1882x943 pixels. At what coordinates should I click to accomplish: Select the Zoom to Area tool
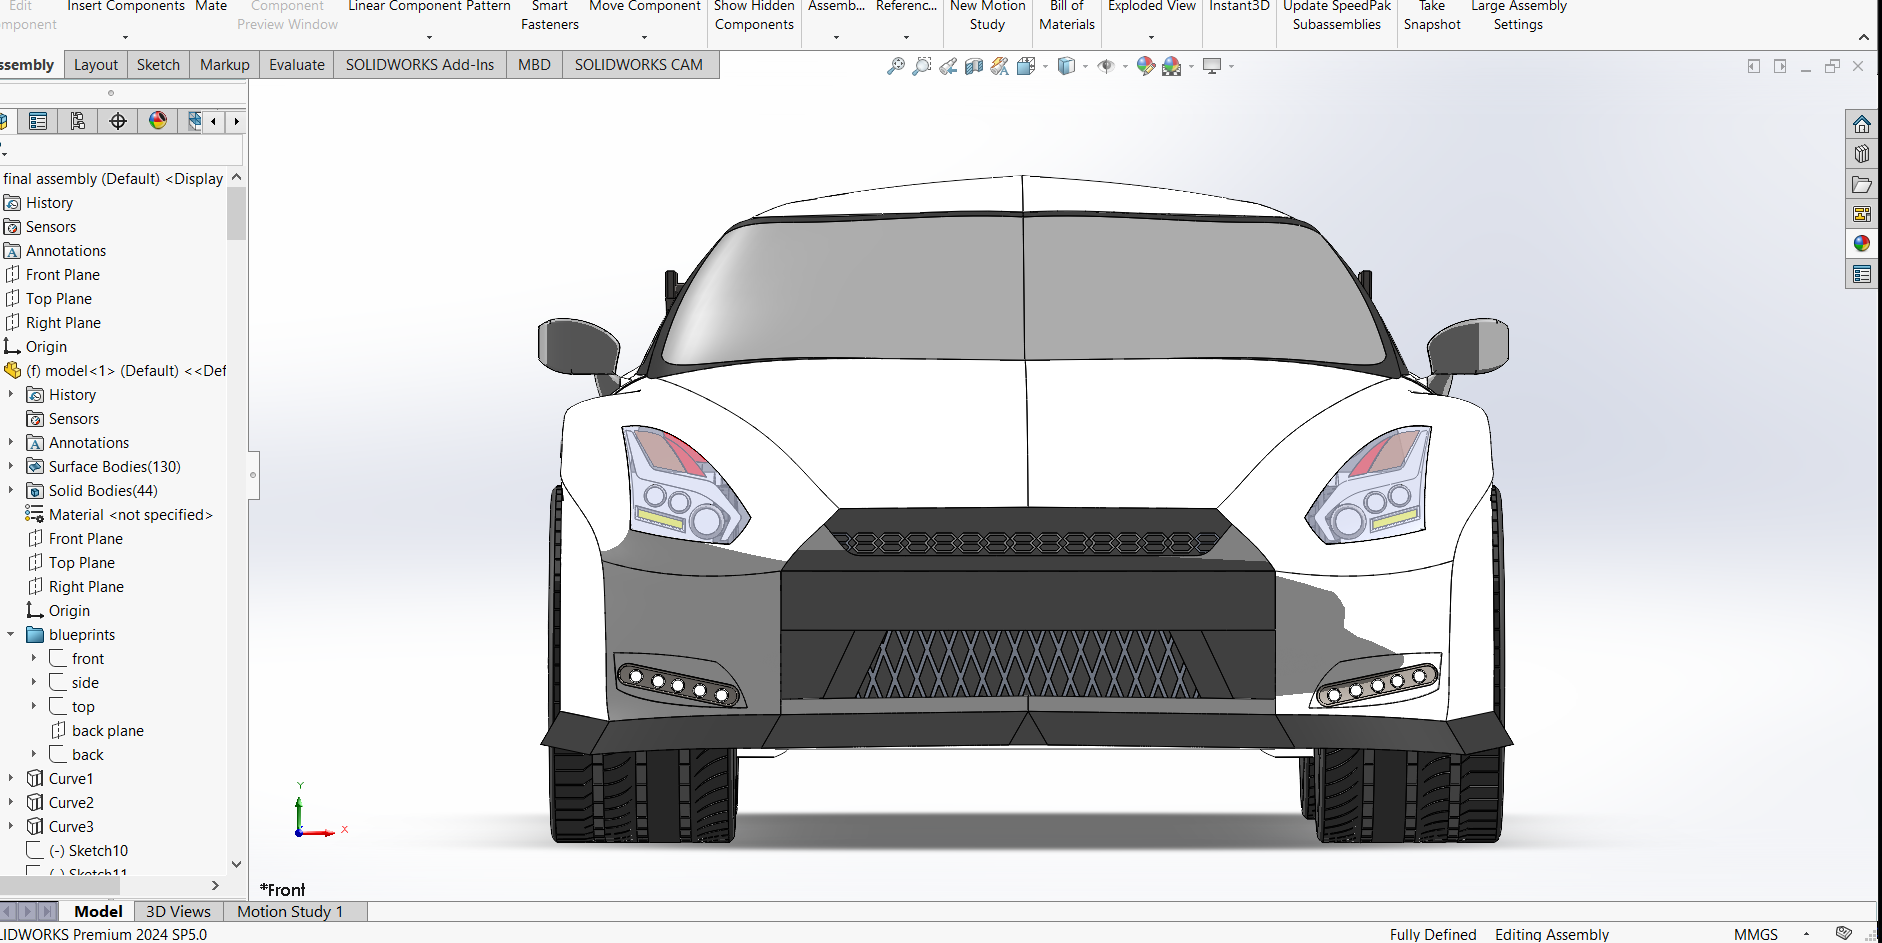[921, 65]
